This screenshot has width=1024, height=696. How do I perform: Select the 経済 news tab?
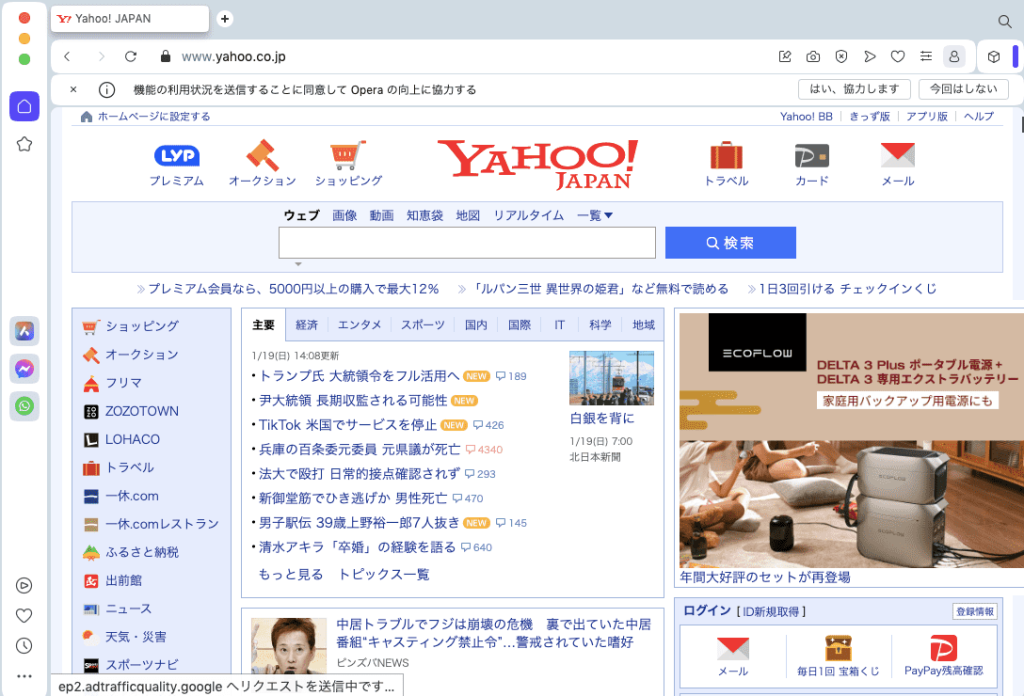tap(306, 324)
